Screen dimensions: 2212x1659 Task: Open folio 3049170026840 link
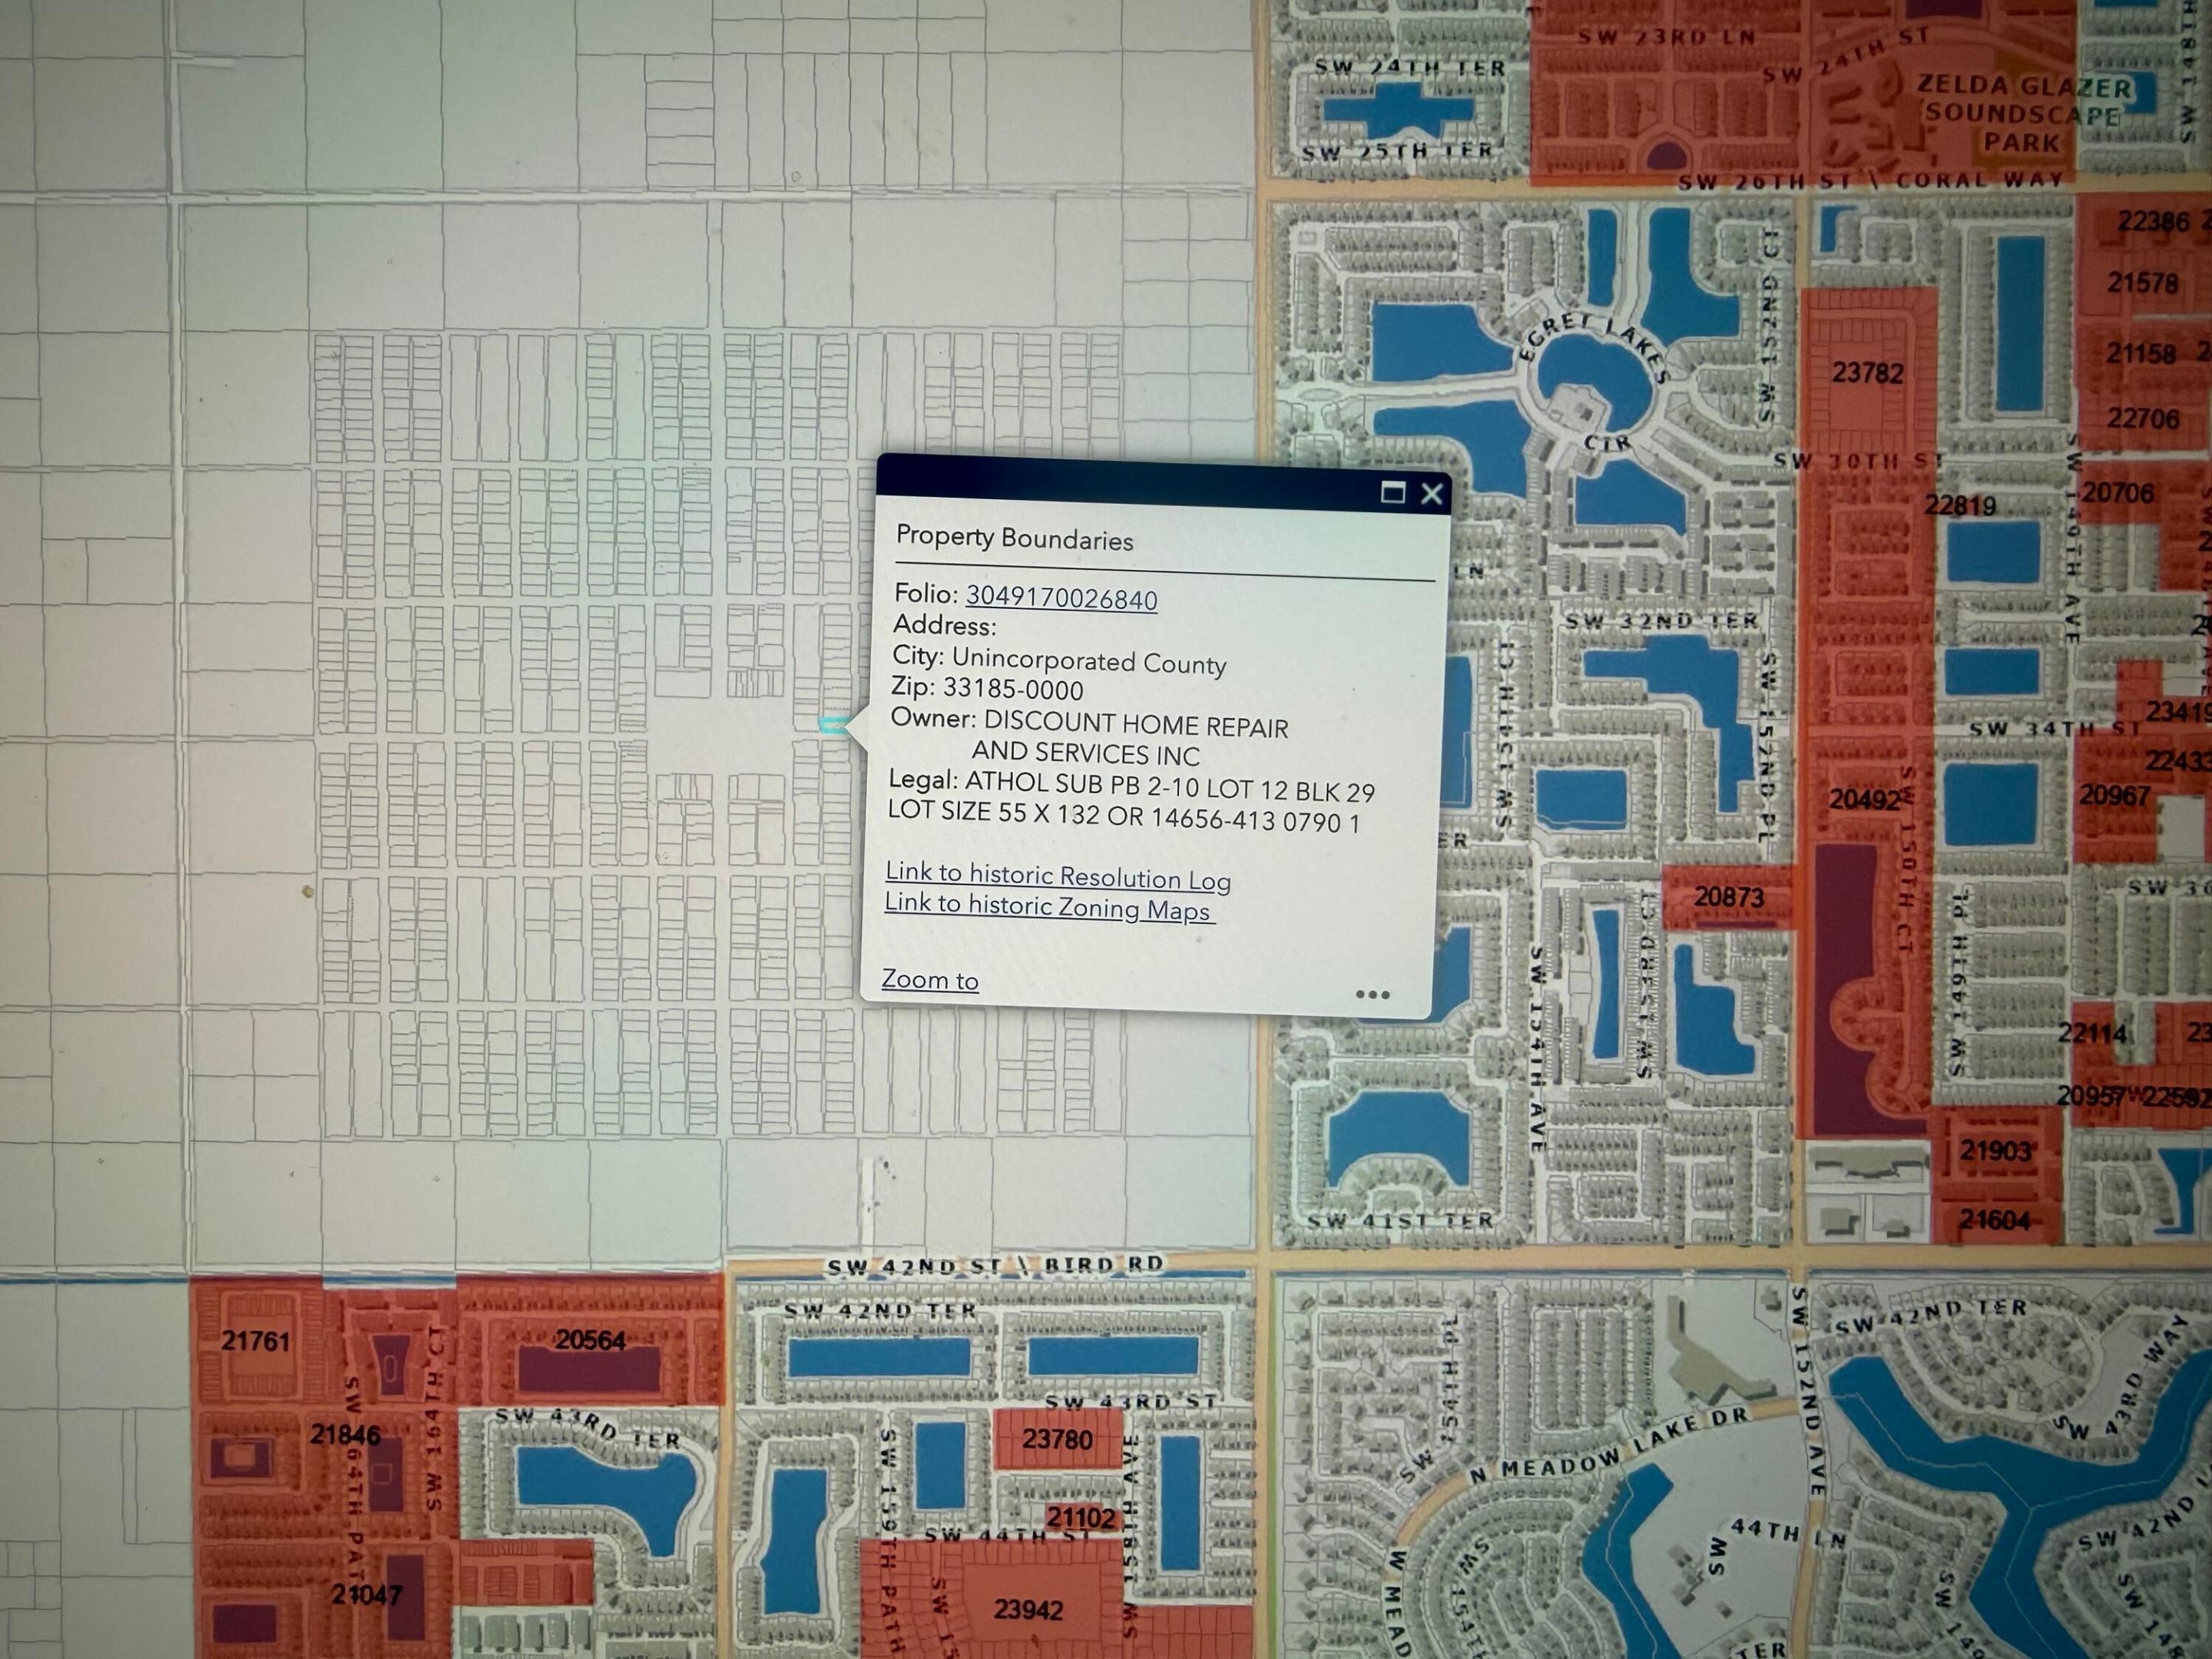[1061, 598]
